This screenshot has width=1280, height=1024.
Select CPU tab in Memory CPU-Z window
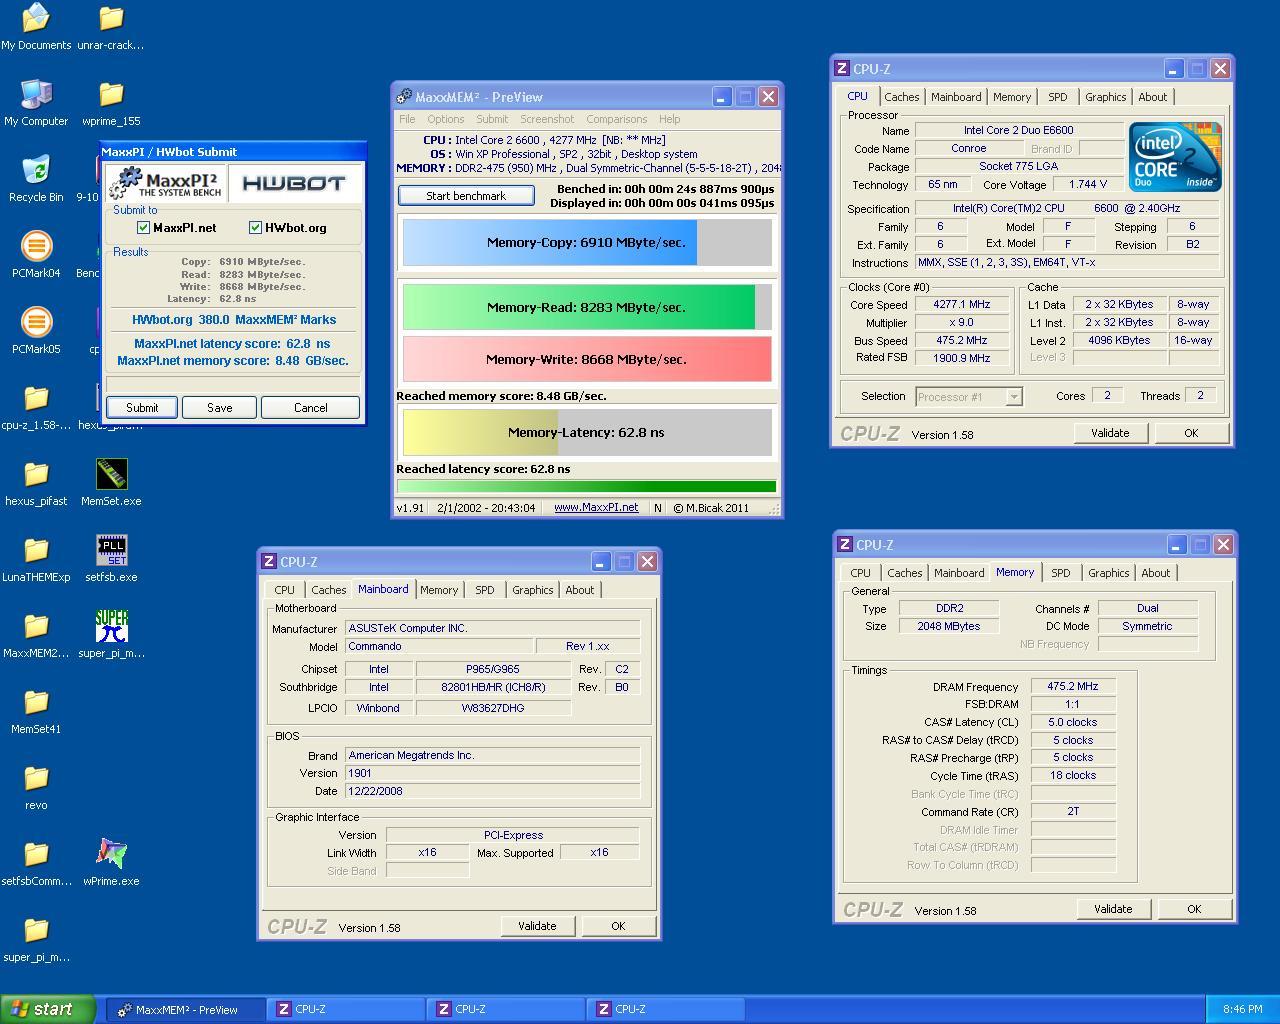tap(860, 573)
